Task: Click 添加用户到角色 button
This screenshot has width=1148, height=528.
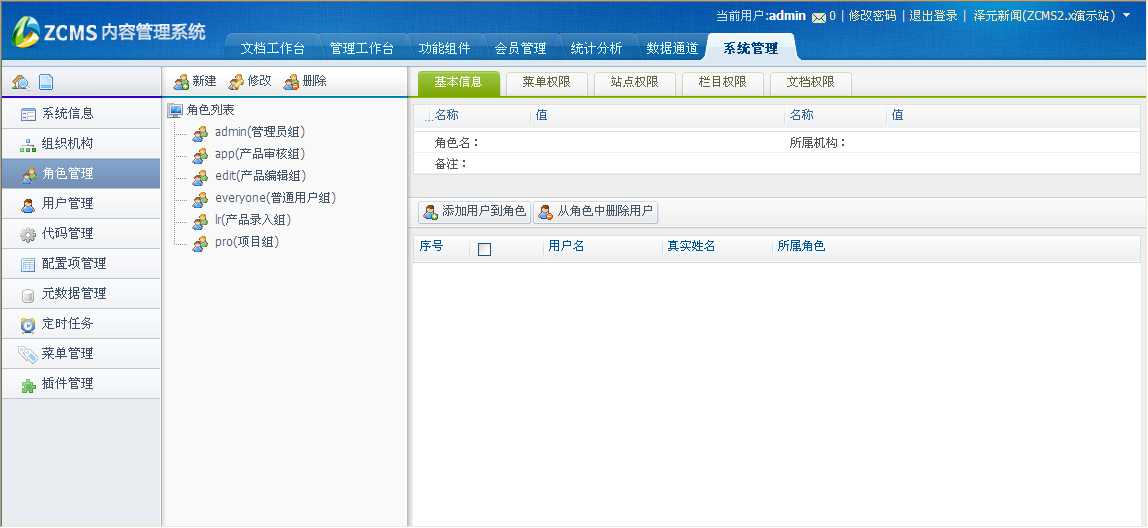Action: click(x=474, y=212)
